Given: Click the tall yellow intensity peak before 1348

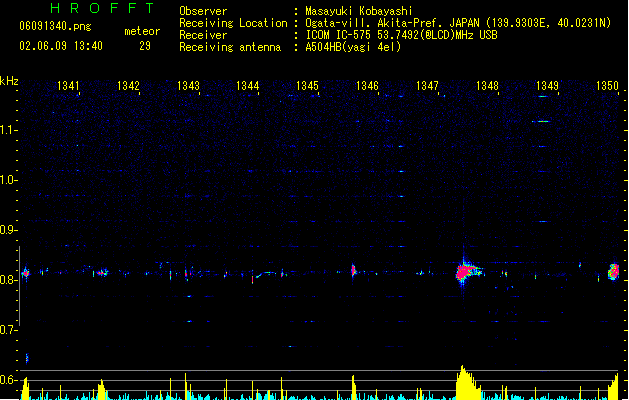Looking at the screenshot, I should click(467, 382).
